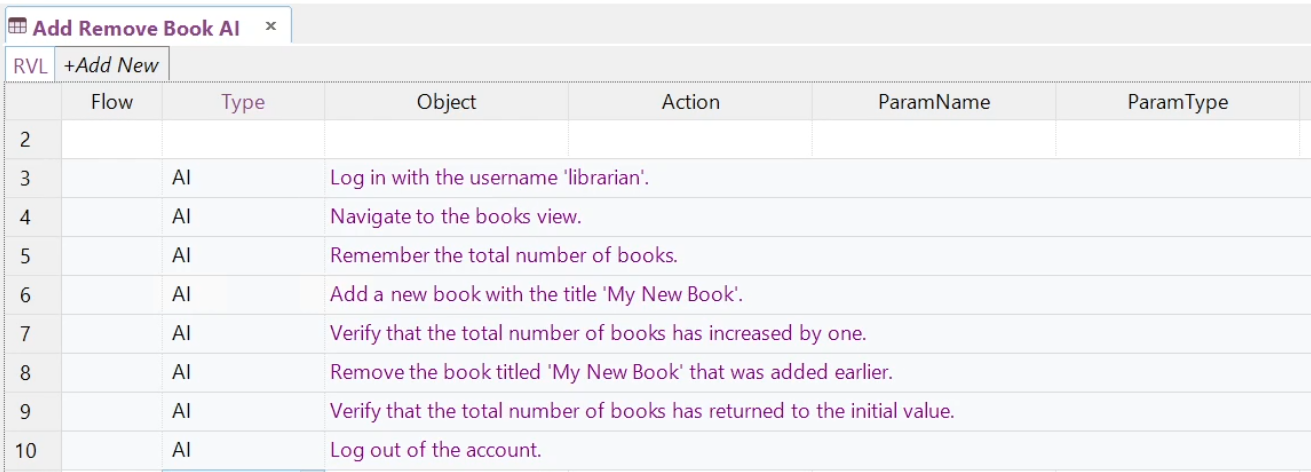Switch to the RVL sheet tab
Screen dimensions: 1311x472
click(x=30, y=66)
